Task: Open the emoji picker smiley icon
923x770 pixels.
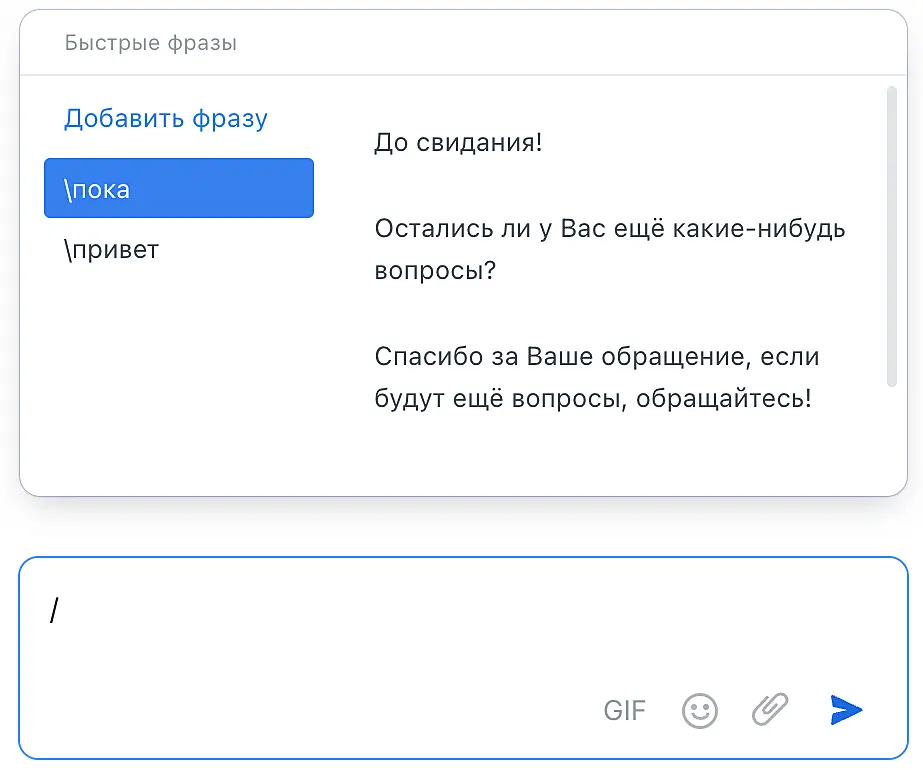Action: click(x=700, y=711)
